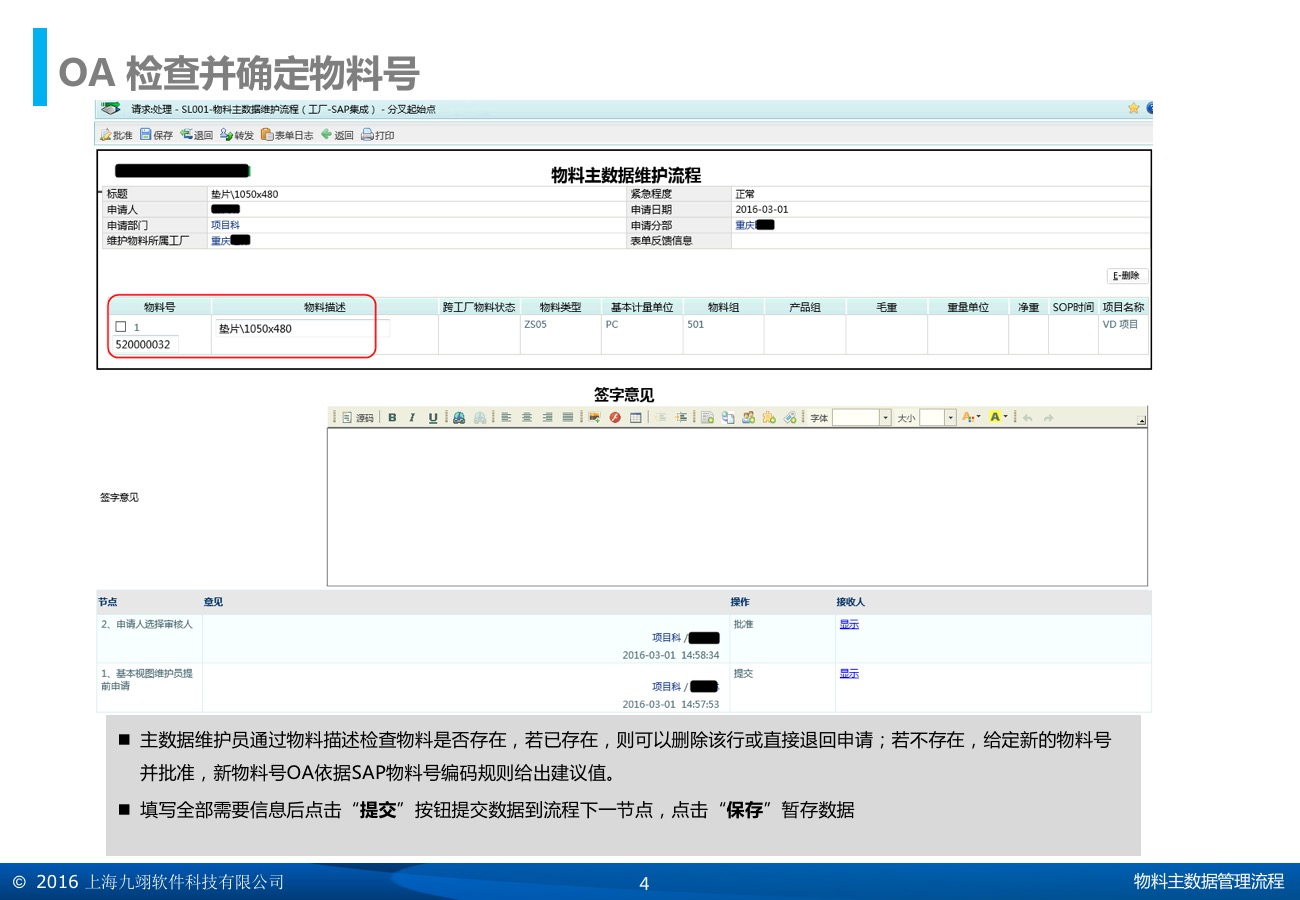1300x900 pixels.
Task: Click 显示 link in the 提交 row
Action: [849, 674]
